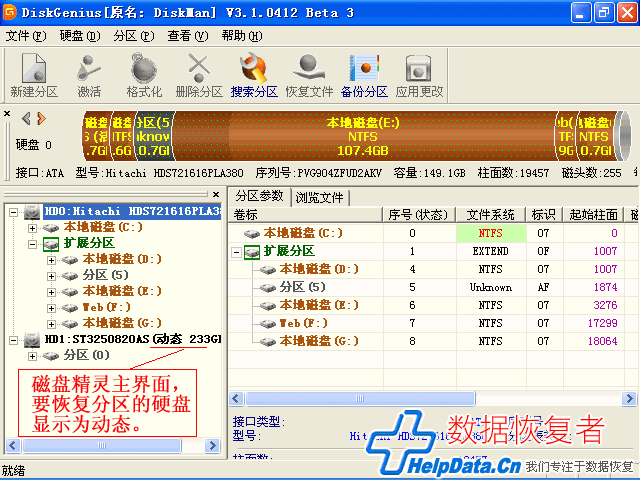Expand 分区(0) under HD1 in tree
The width and height of the screenshot is (640, 480).
coord(32,356)
